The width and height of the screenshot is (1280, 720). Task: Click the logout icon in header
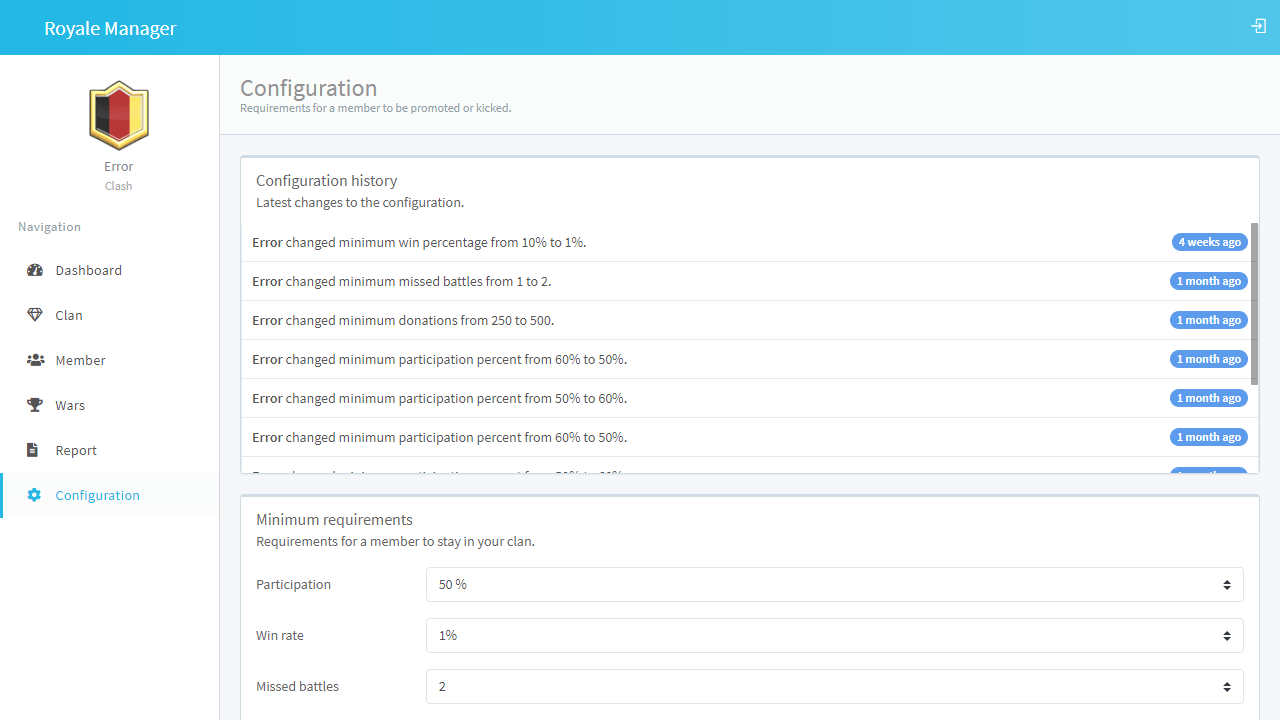(x=1259, y=26)
